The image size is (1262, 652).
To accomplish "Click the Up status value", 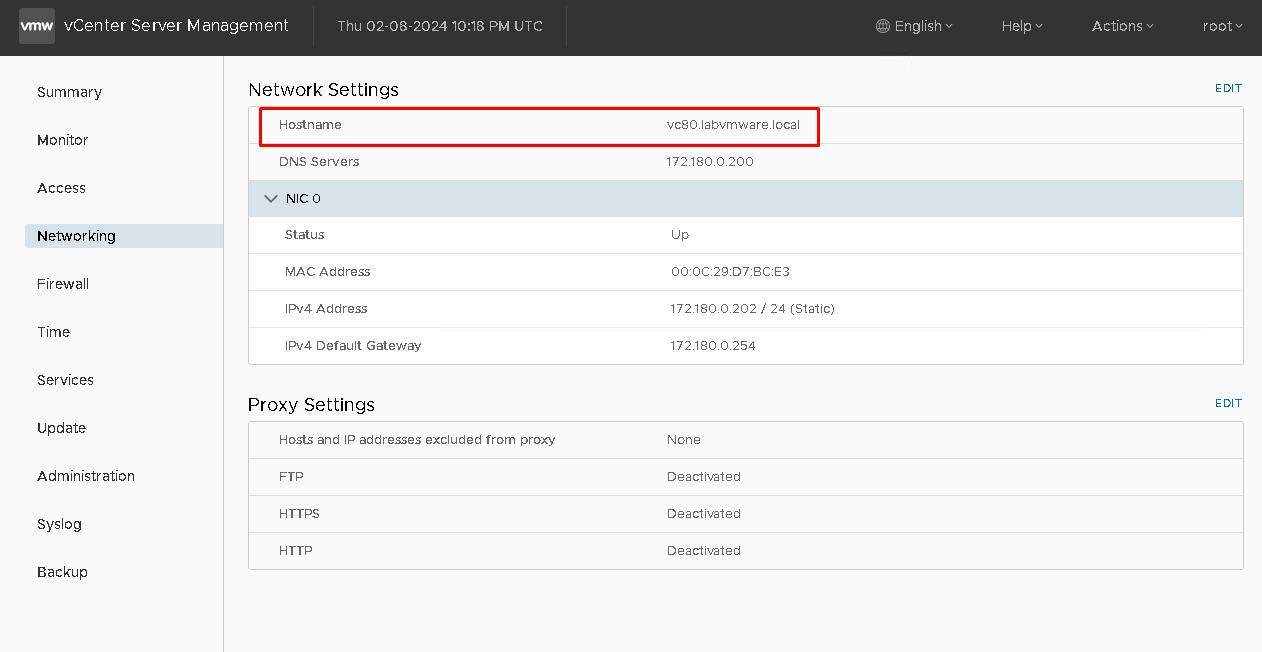I will [680, 235].
